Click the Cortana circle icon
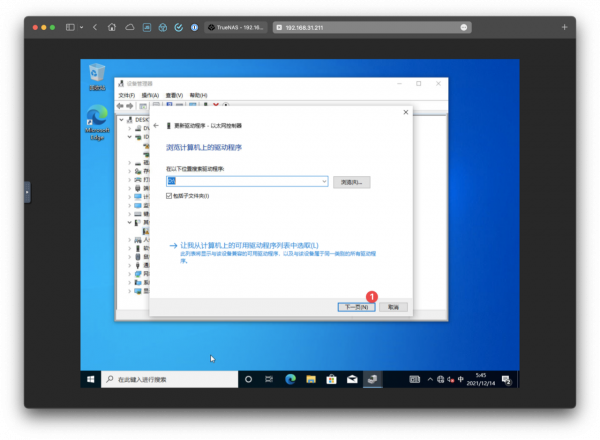The width and height of the screenshot is (600, 440). click(248, 379)
